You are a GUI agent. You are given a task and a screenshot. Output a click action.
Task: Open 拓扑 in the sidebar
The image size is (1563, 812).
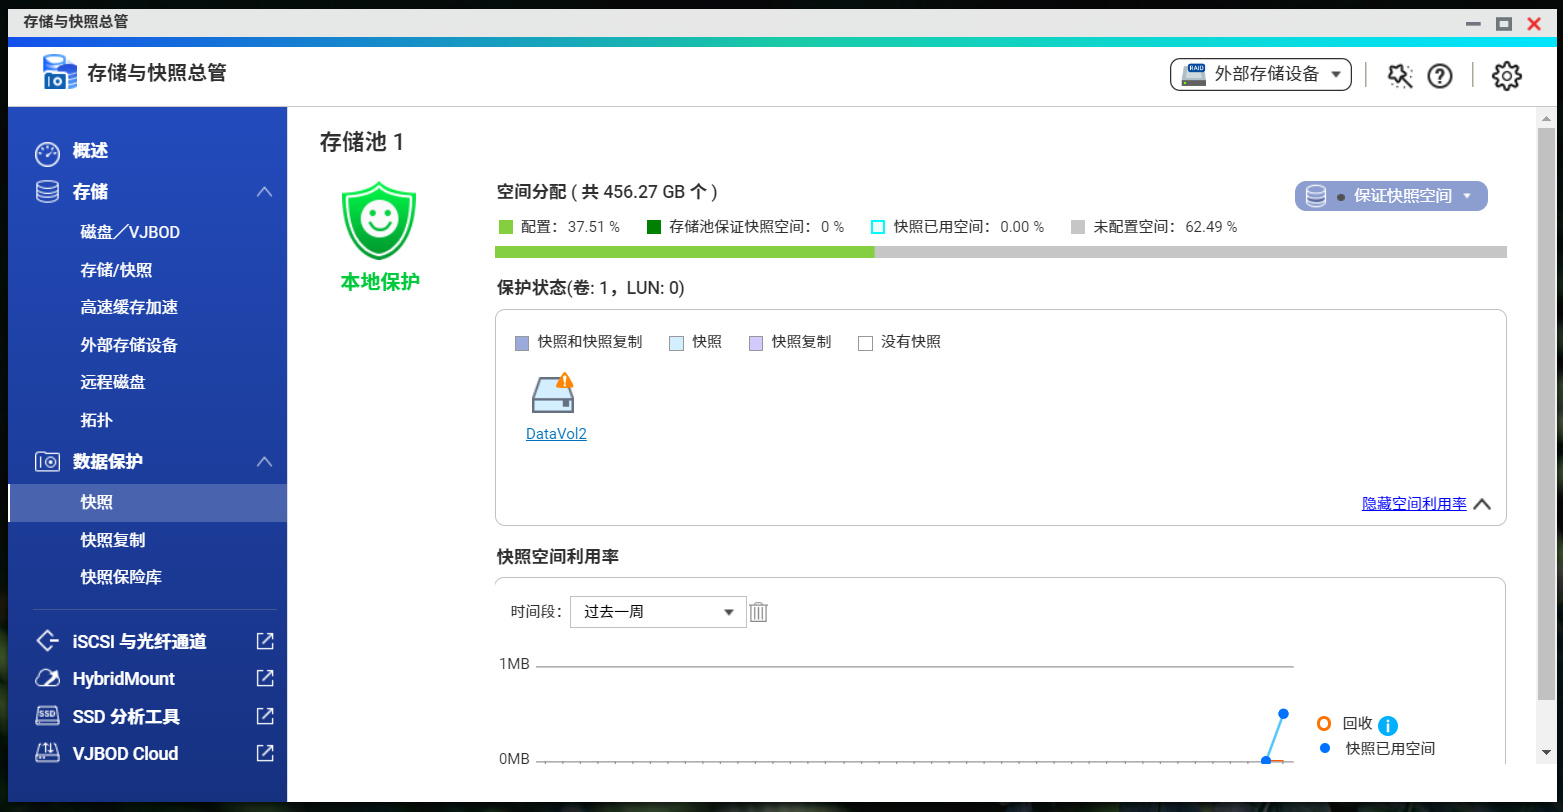pos(96,420)
